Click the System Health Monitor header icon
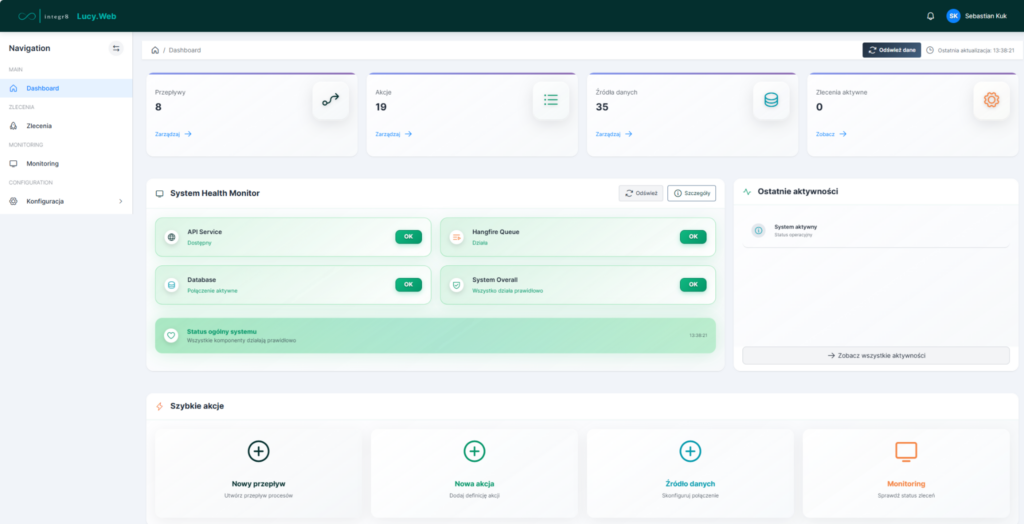The height and width of the screenshot is (524, 1024). (159, 193)
